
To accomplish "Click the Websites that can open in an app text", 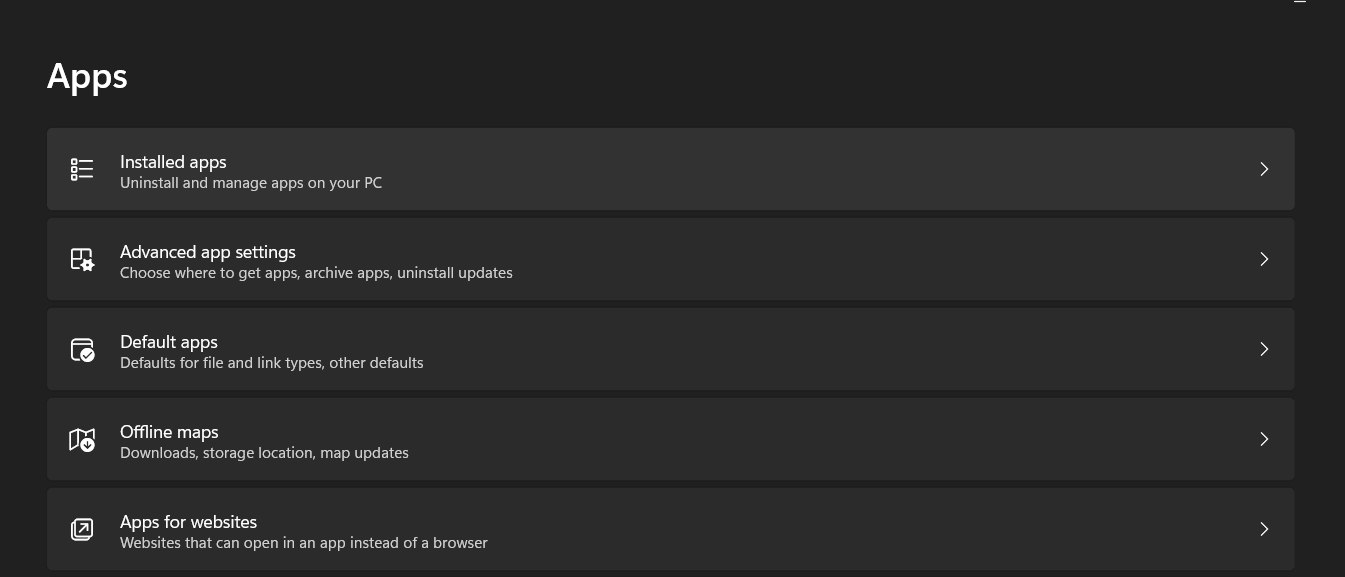I will 304,543.
